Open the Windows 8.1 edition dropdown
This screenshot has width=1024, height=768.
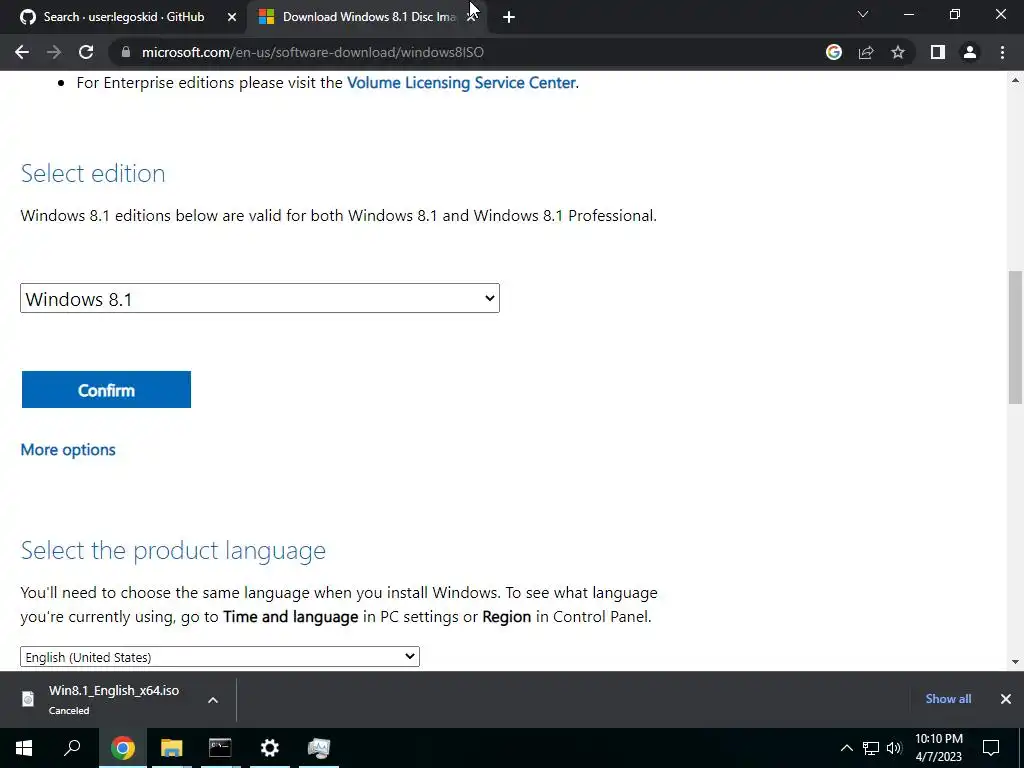pos(260,298)
